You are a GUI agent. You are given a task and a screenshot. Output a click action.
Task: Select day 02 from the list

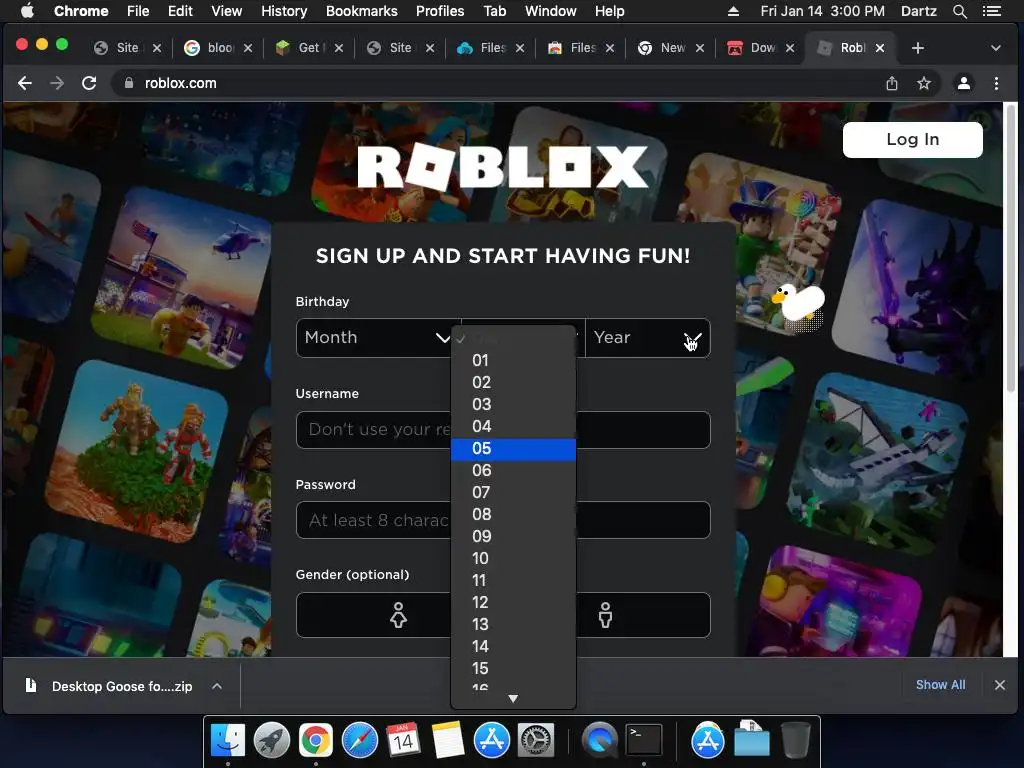(513, 383)
